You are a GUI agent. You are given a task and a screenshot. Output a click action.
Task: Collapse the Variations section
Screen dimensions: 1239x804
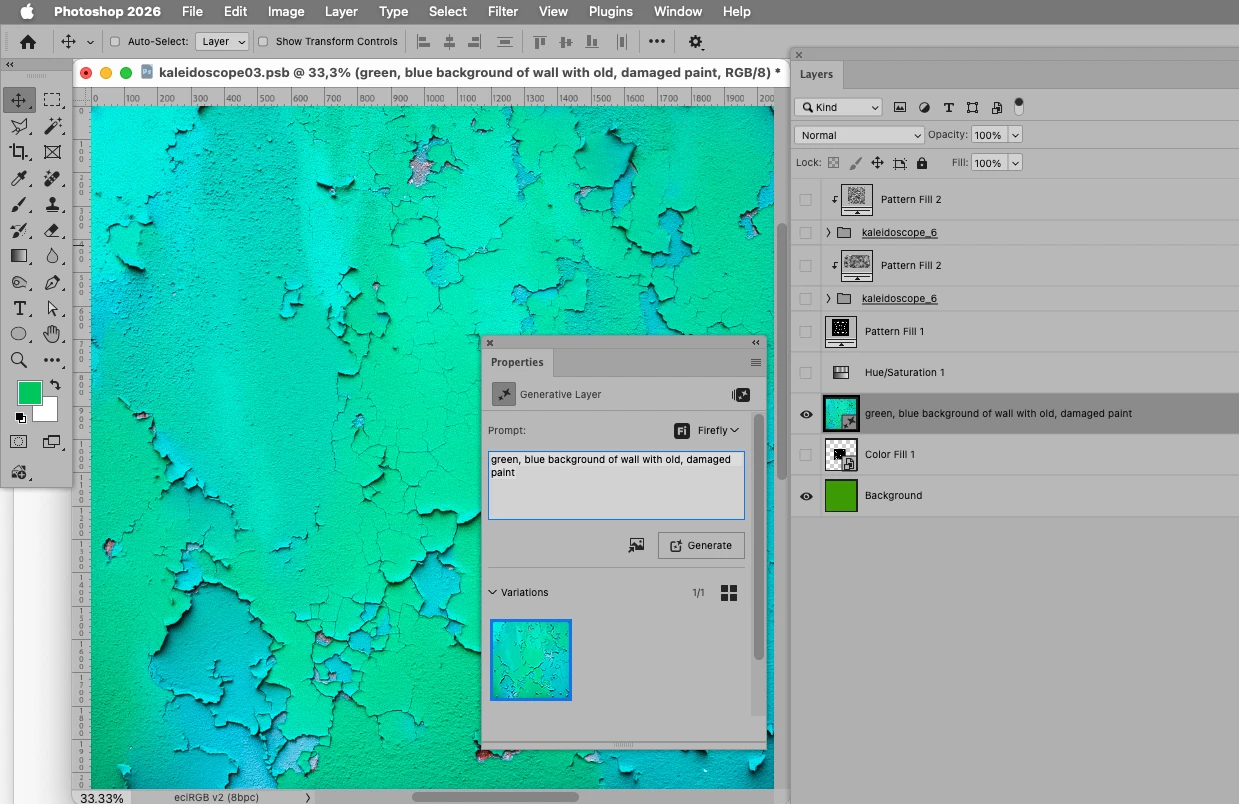(493, 592)
